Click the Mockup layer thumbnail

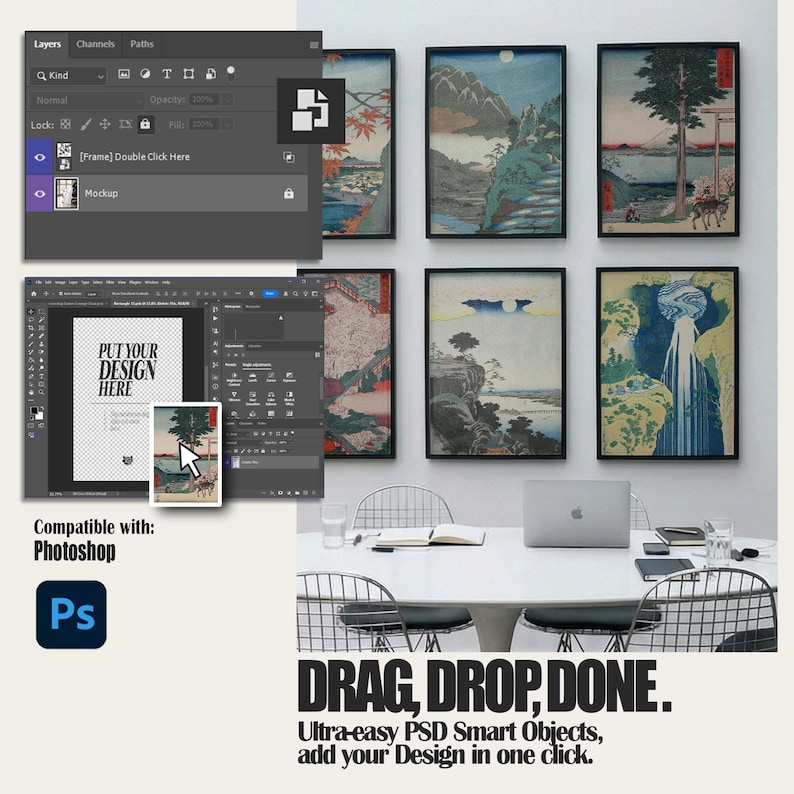click(66, 193)
